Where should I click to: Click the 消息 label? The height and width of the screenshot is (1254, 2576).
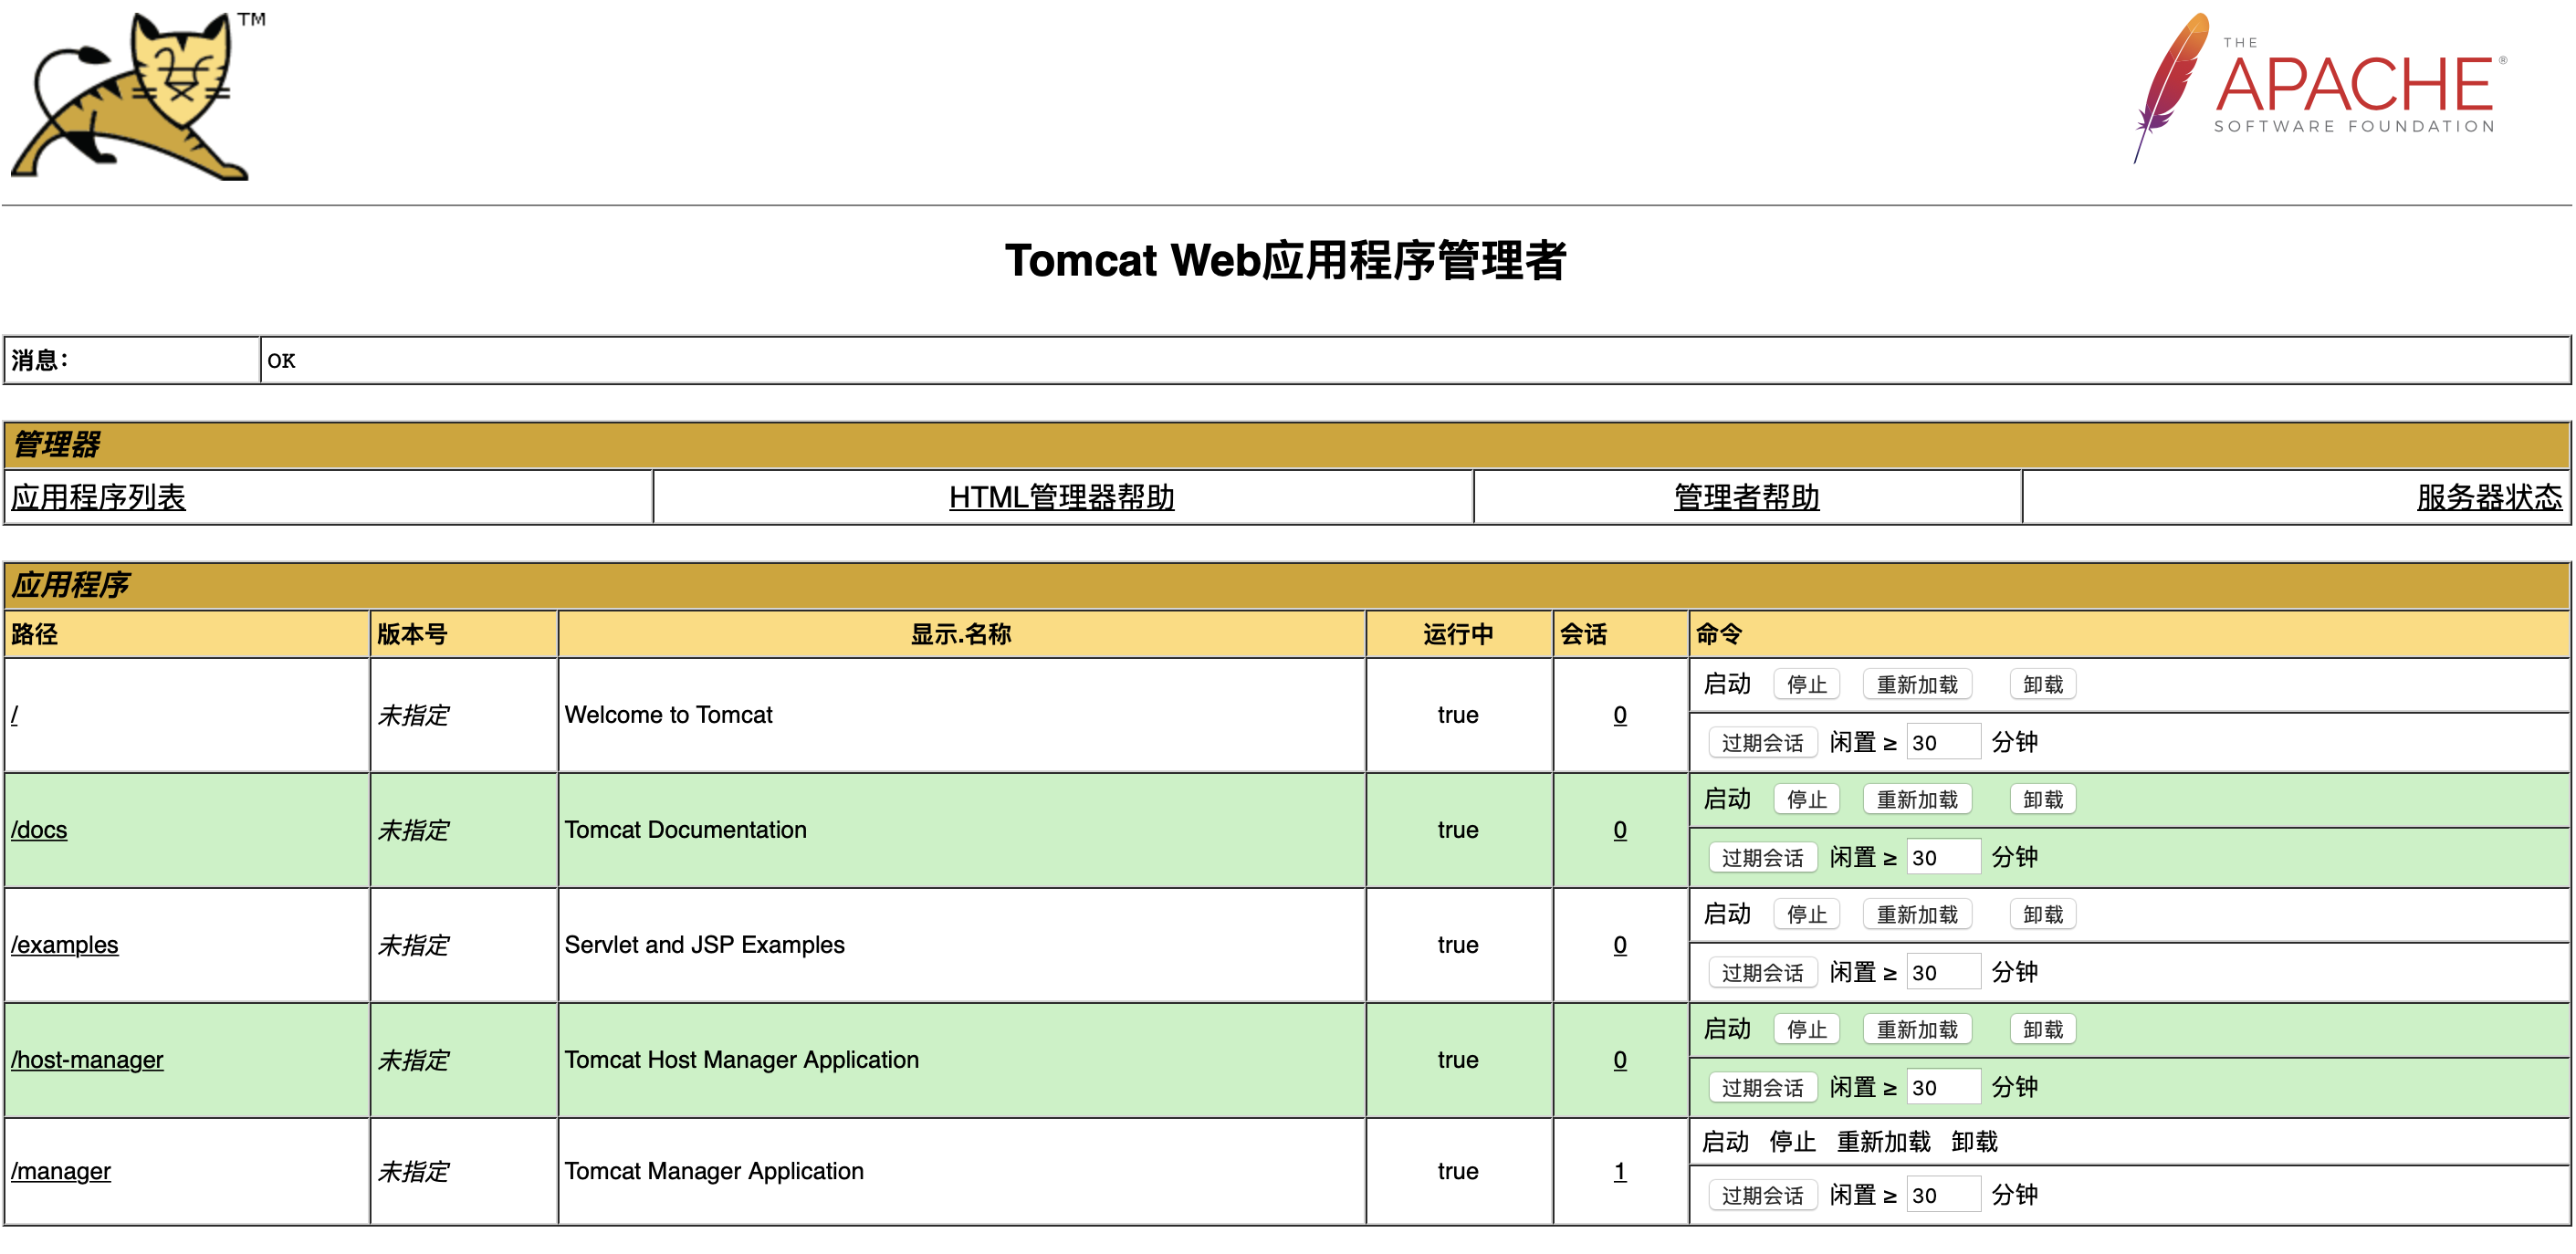pyautogui.click(x=40, y=360)
